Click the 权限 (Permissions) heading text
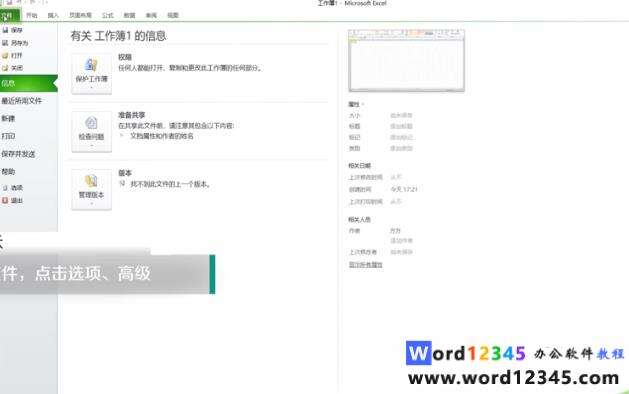The width and height of the screenshot is (629, 394). pos(125,57)
